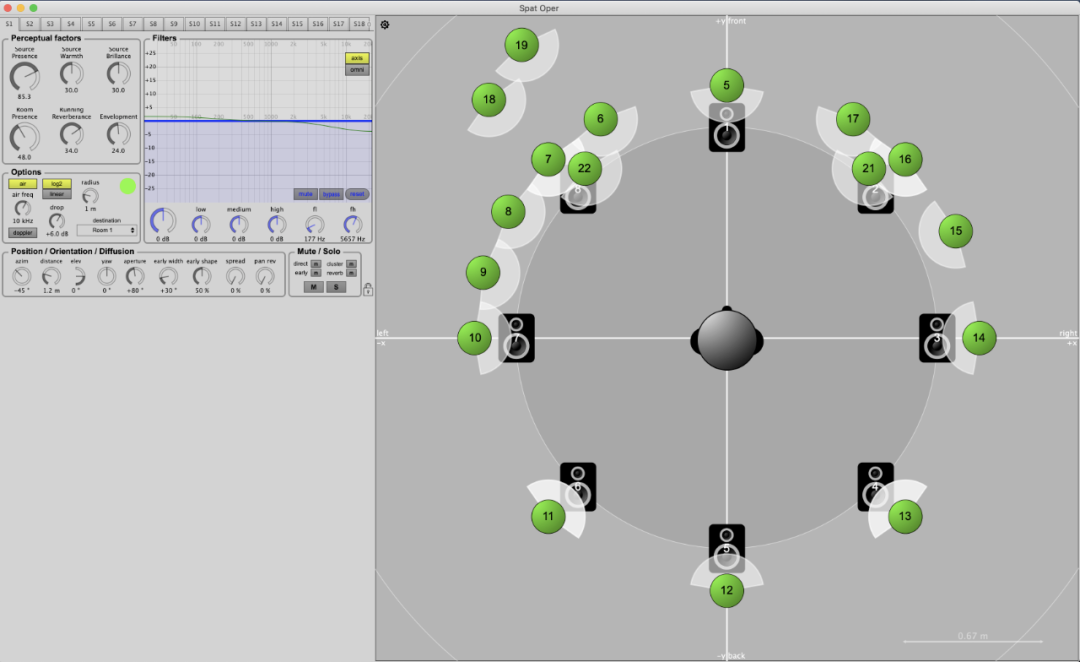Select source 10 on the left axis
Screen dimensions: 1080x662
[475, 338]
